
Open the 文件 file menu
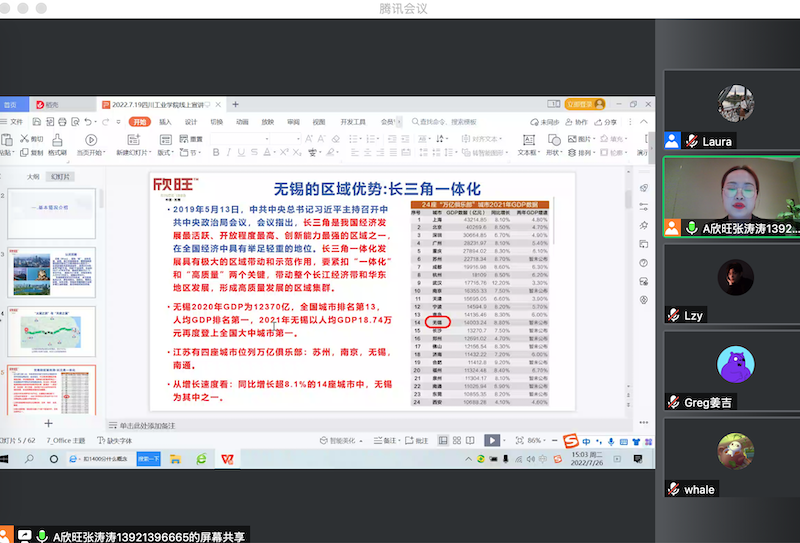coord(14,122)
